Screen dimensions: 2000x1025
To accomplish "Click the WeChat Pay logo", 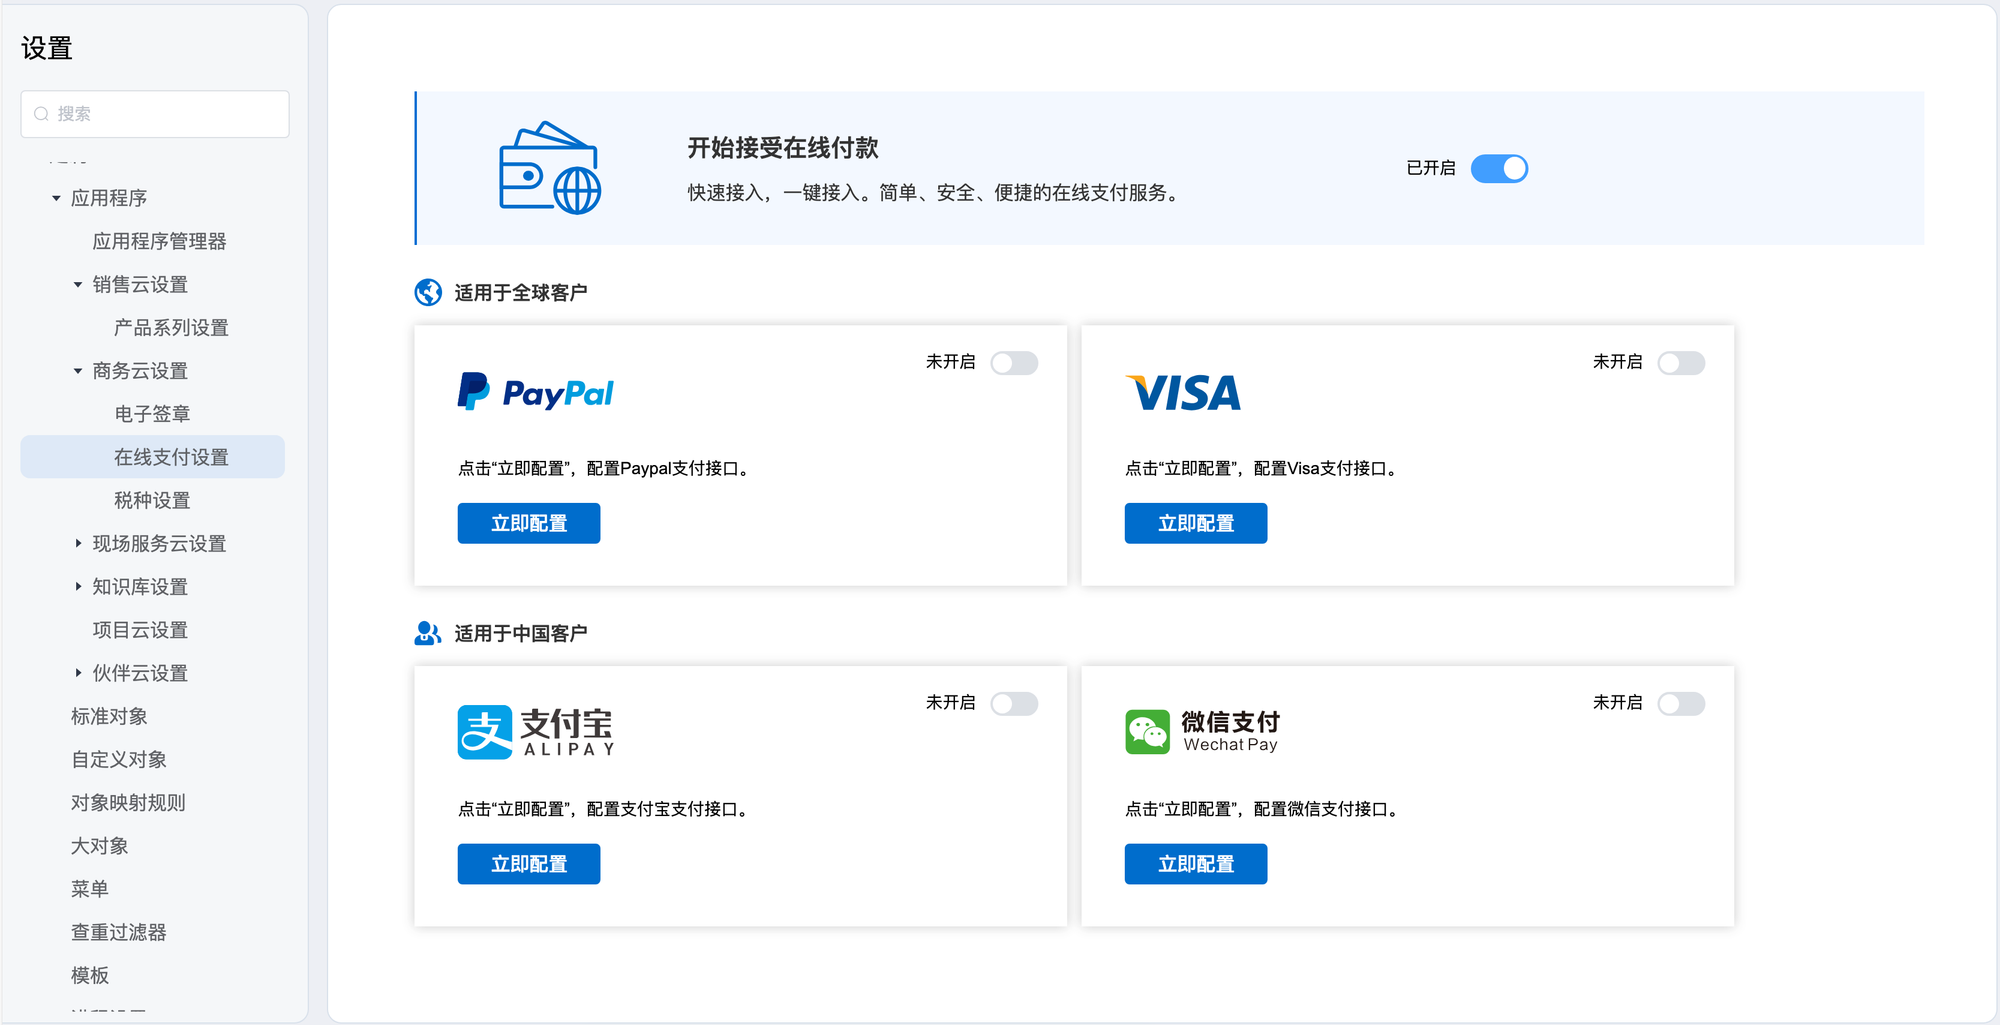I will tap(1202, 732).
